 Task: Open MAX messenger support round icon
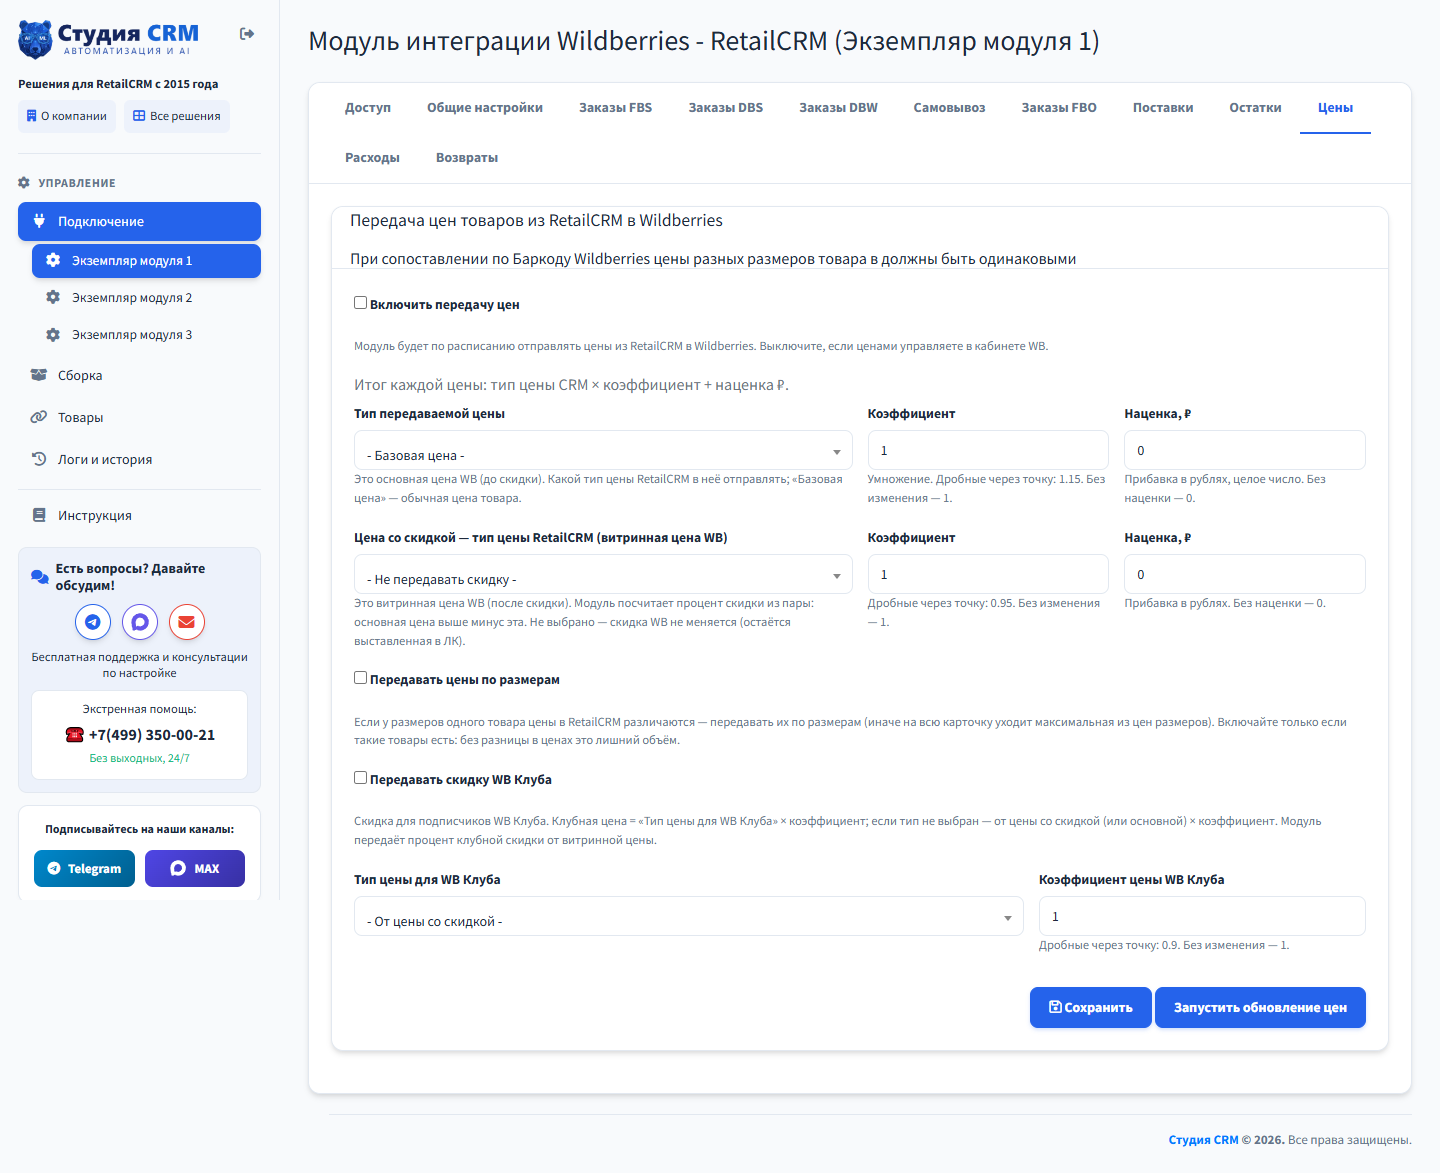pyautogui.click(x=140, y=622)
